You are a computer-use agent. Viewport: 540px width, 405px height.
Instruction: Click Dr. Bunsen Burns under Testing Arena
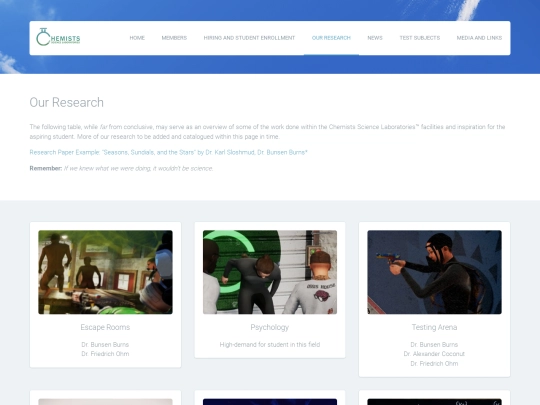click(x=434, y=344)
